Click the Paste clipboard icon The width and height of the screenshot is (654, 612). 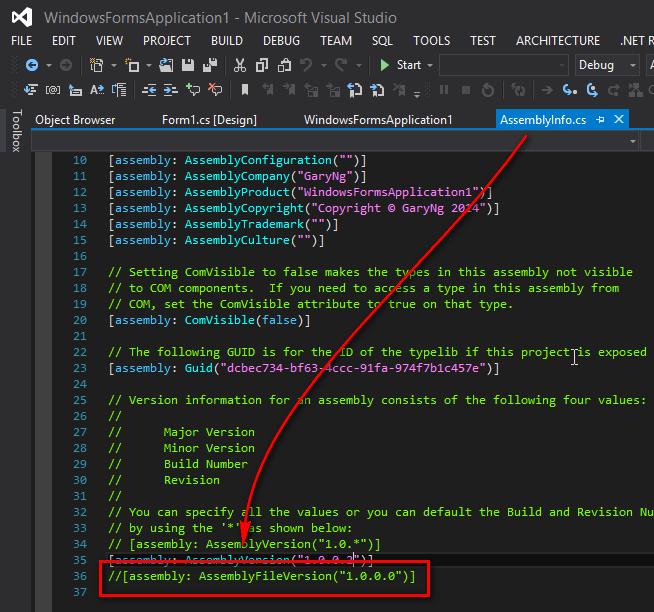284,65
